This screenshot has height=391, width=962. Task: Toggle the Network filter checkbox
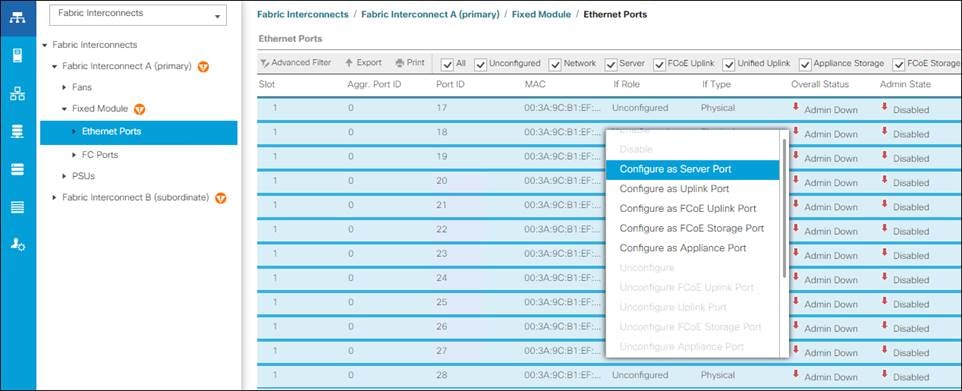555,64
